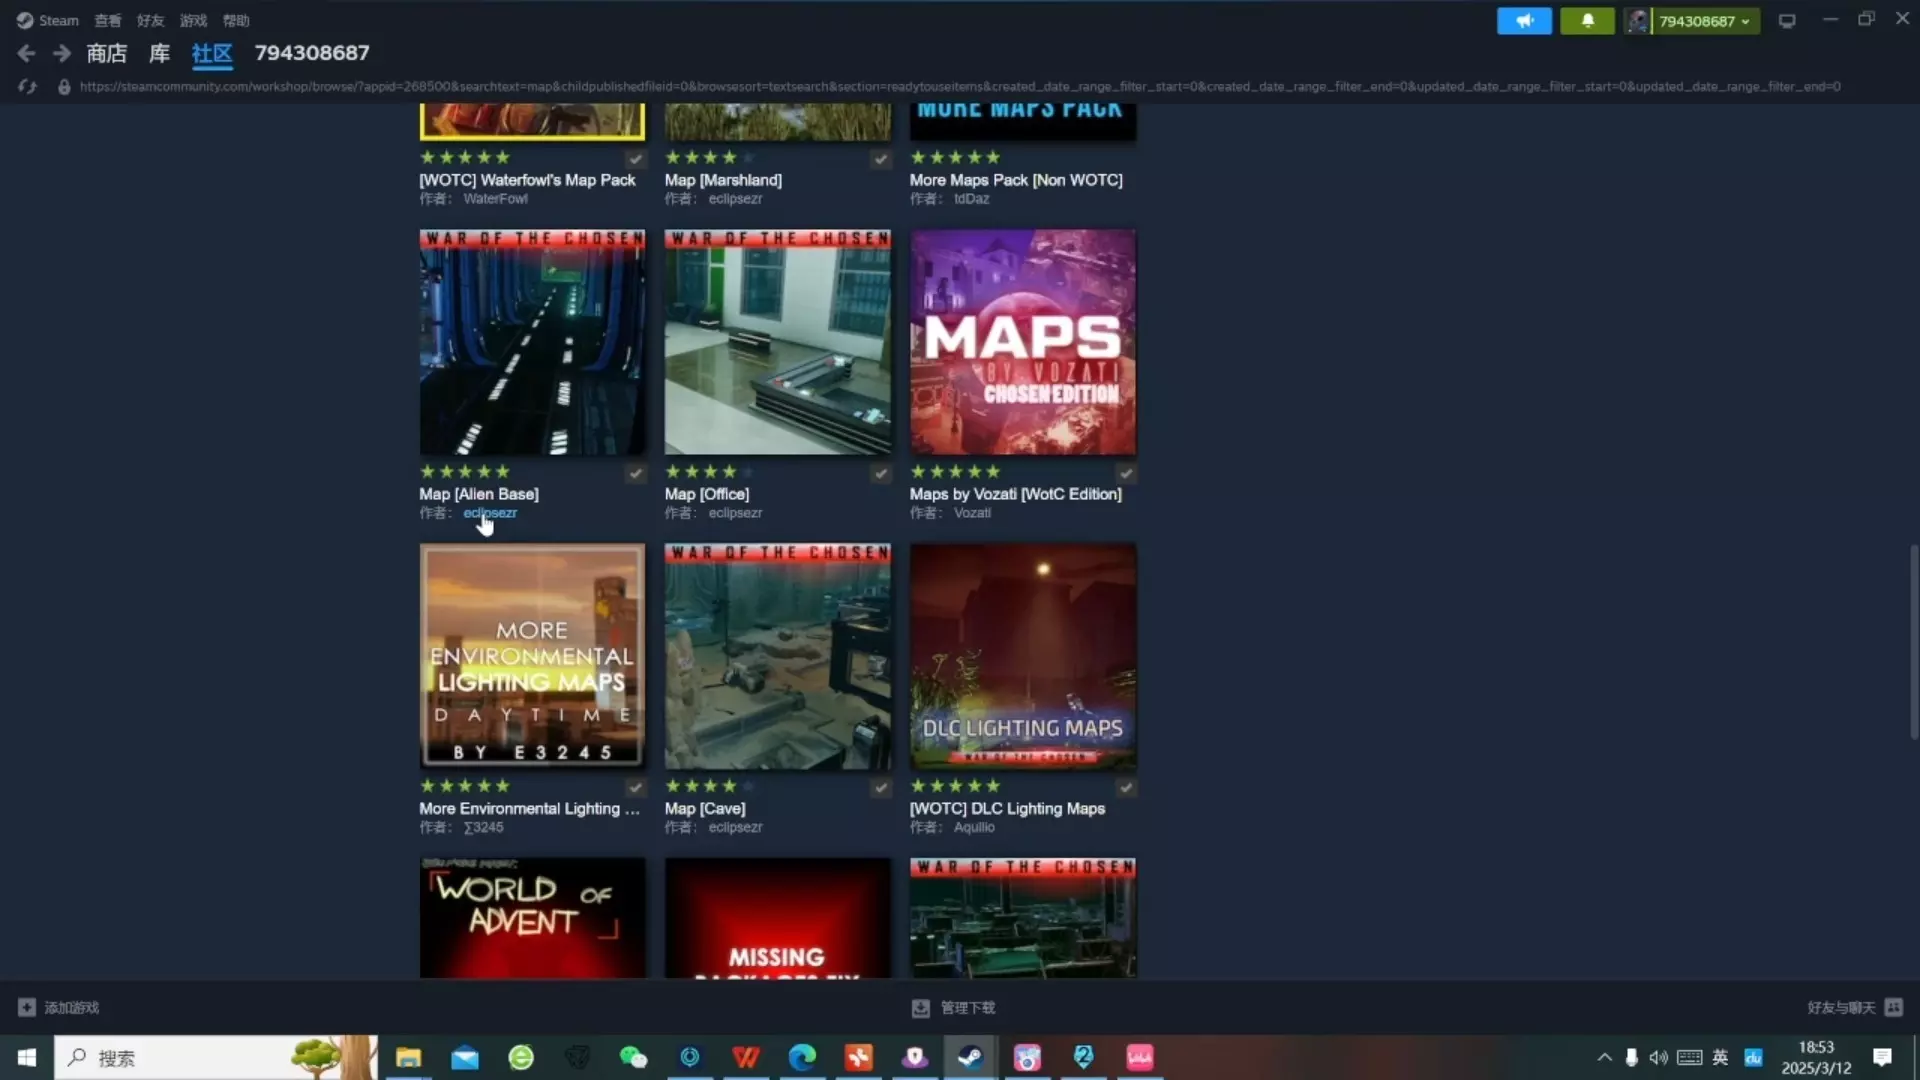The image size is (1920, 1080).
Task: Switch to the 社区 tab
Action: click(x=212, y=53)
